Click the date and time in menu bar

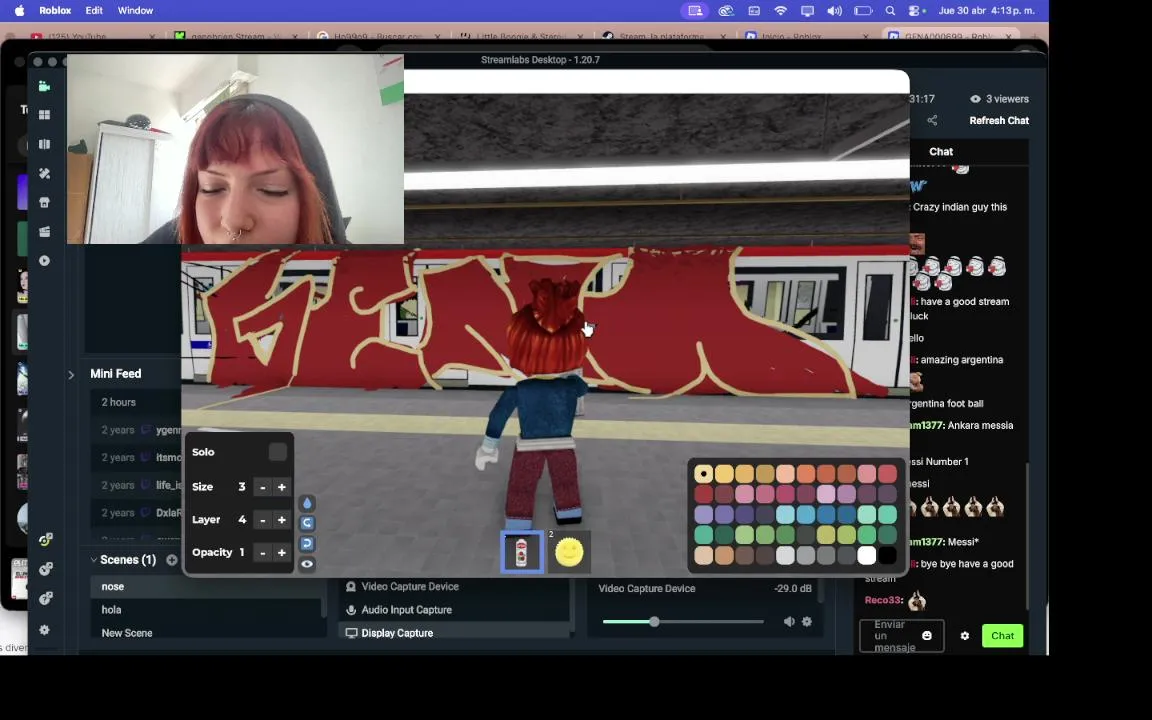(x=986, y=11)
